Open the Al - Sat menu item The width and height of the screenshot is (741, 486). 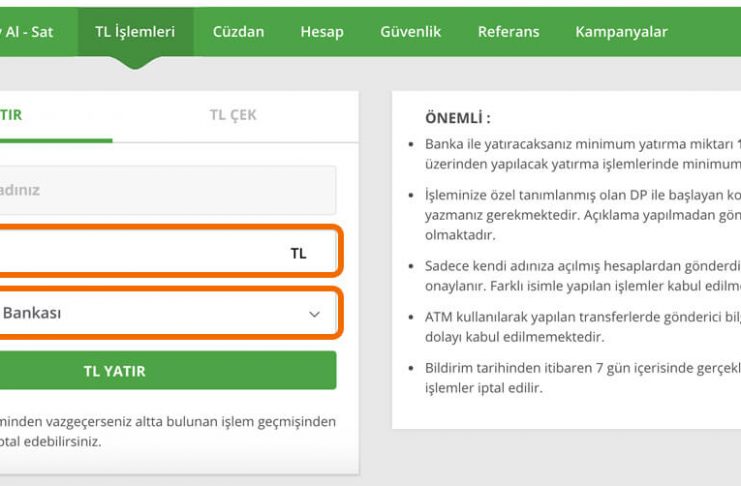(28, 32)
